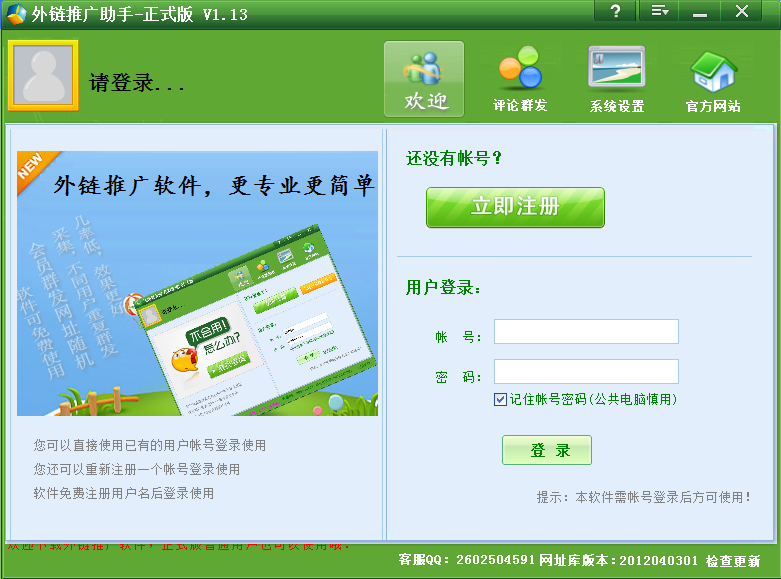Open the 欢迎 welcome tab

424,79
